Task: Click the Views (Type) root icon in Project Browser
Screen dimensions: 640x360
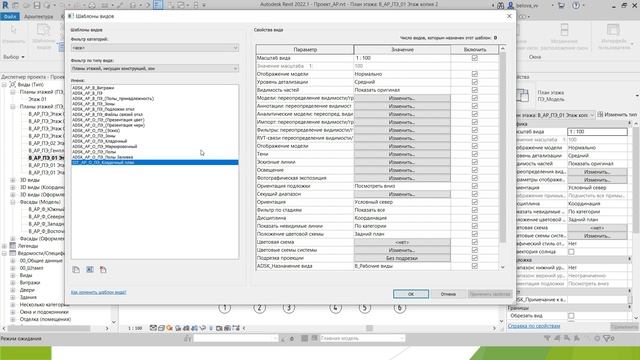Action: 13,84
